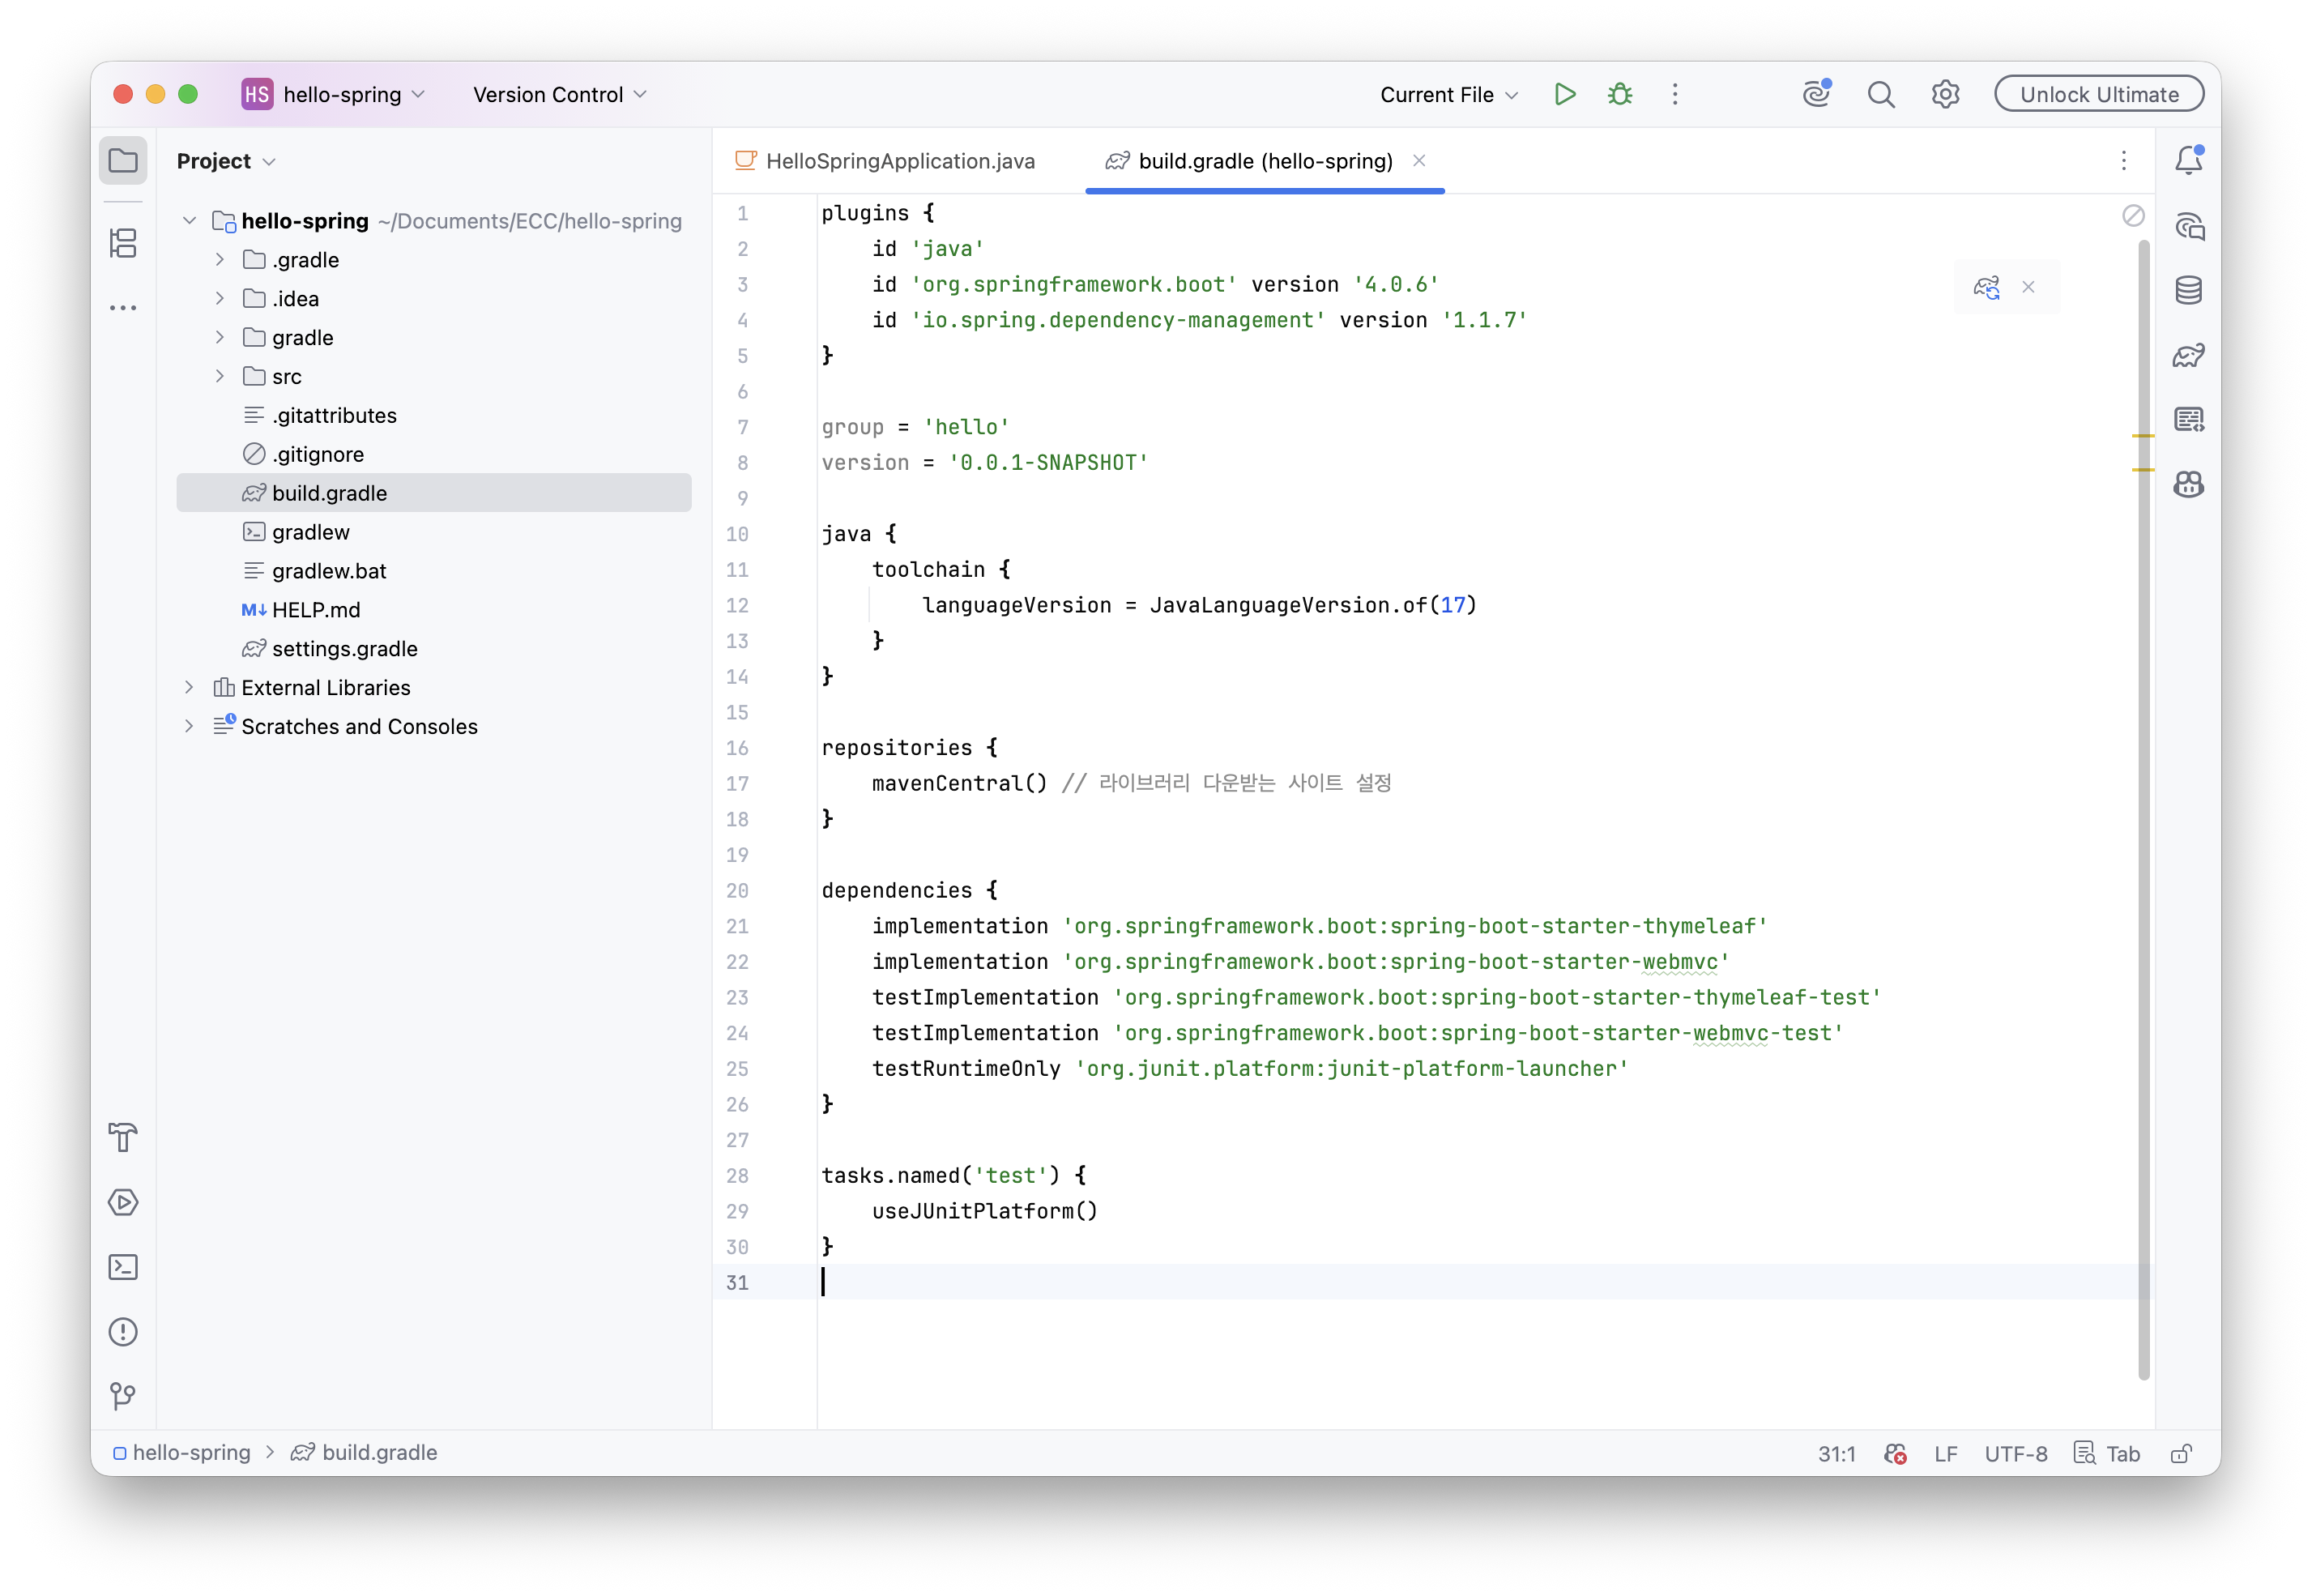Viewport: 2312px width, 1596px height.
Task: Open line:column 31:1 position indicator
Action: point(1836,1454)
